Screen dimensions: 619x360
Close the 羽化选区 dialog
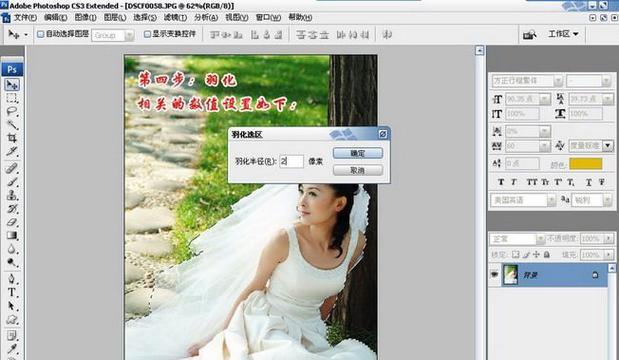(383, 134)
